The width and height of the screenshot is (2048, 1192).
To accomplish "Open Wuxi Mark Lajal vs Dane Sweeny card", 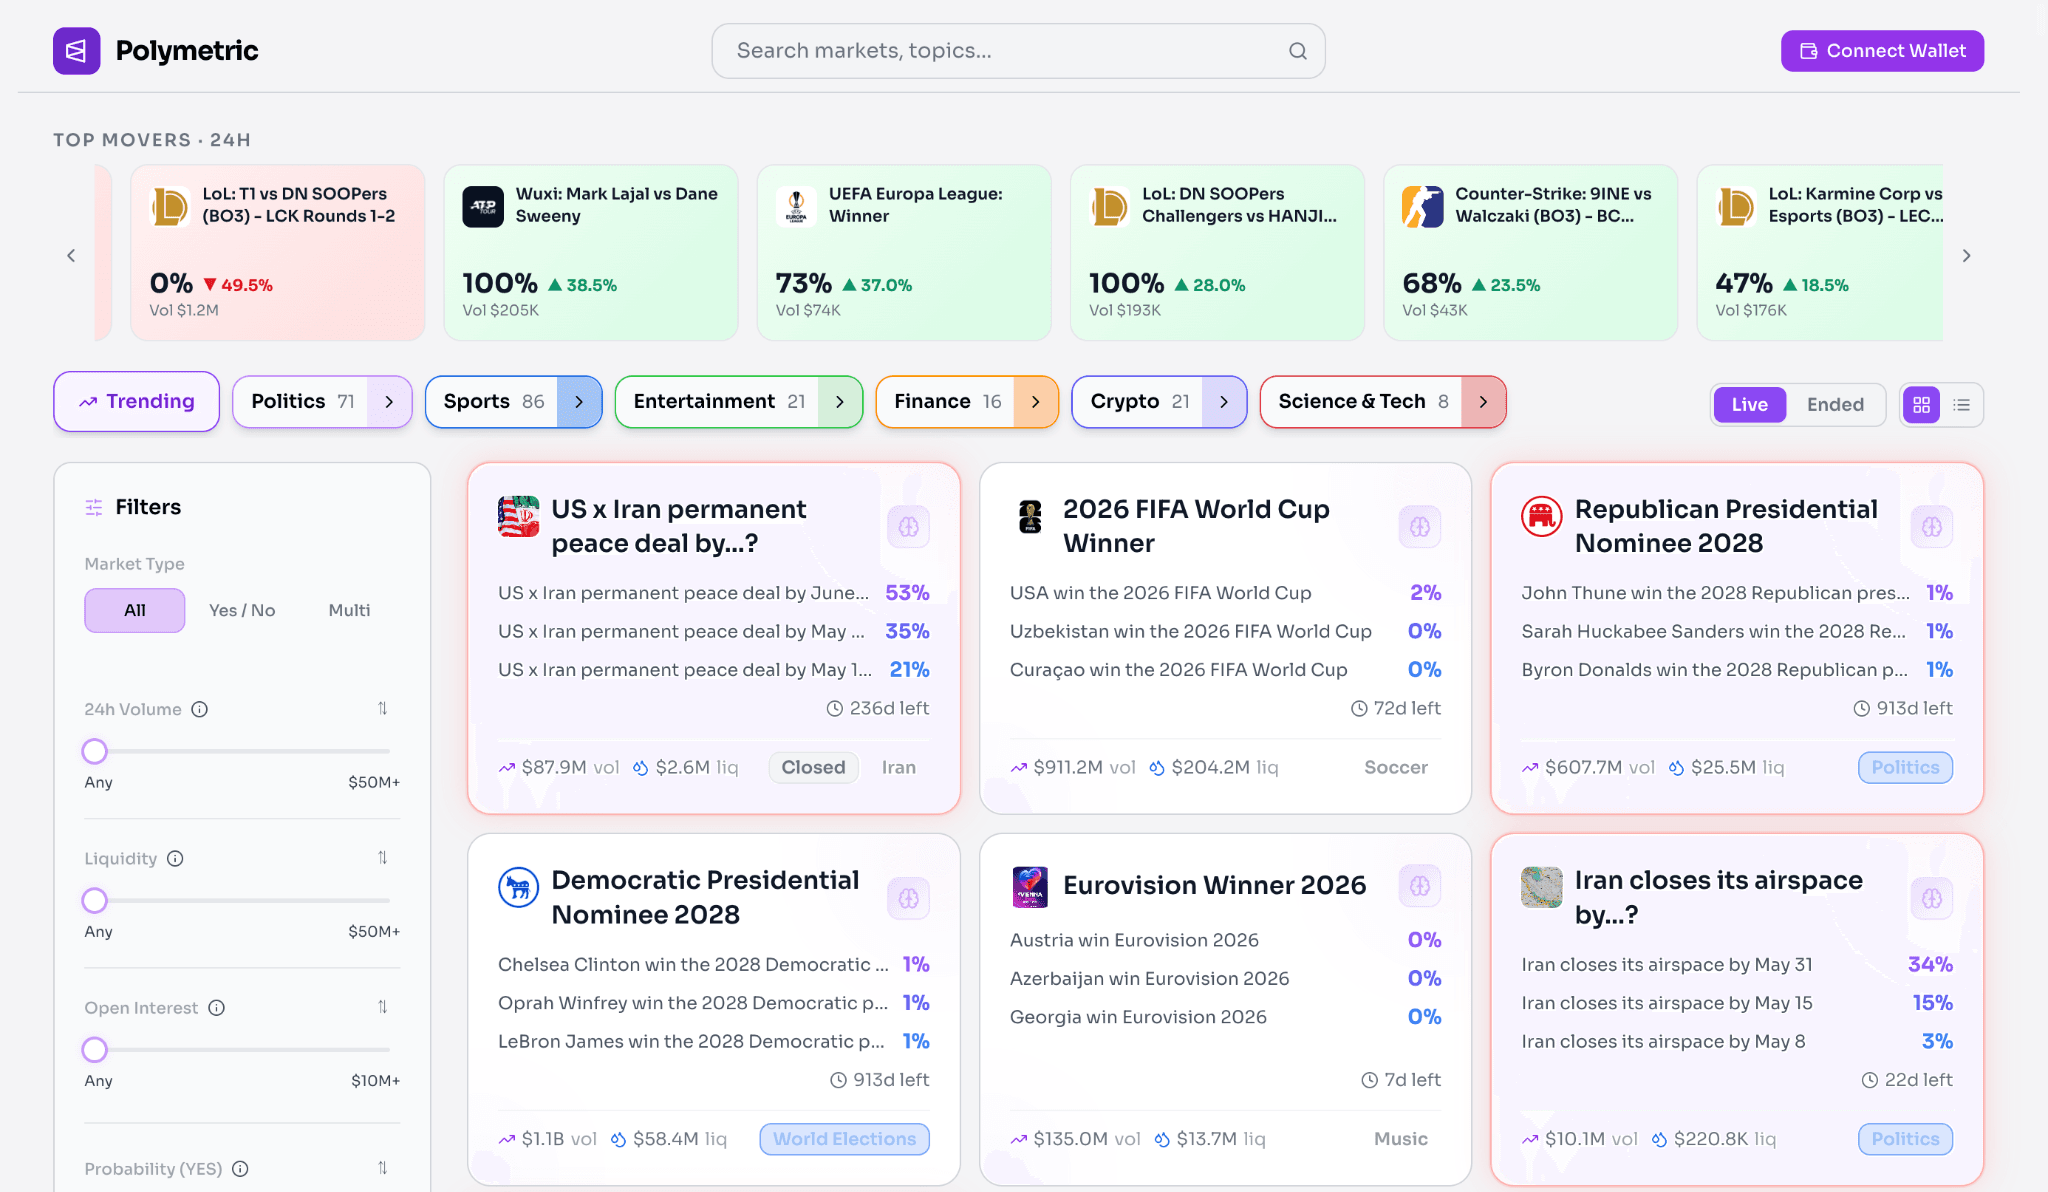I will 590,253.
